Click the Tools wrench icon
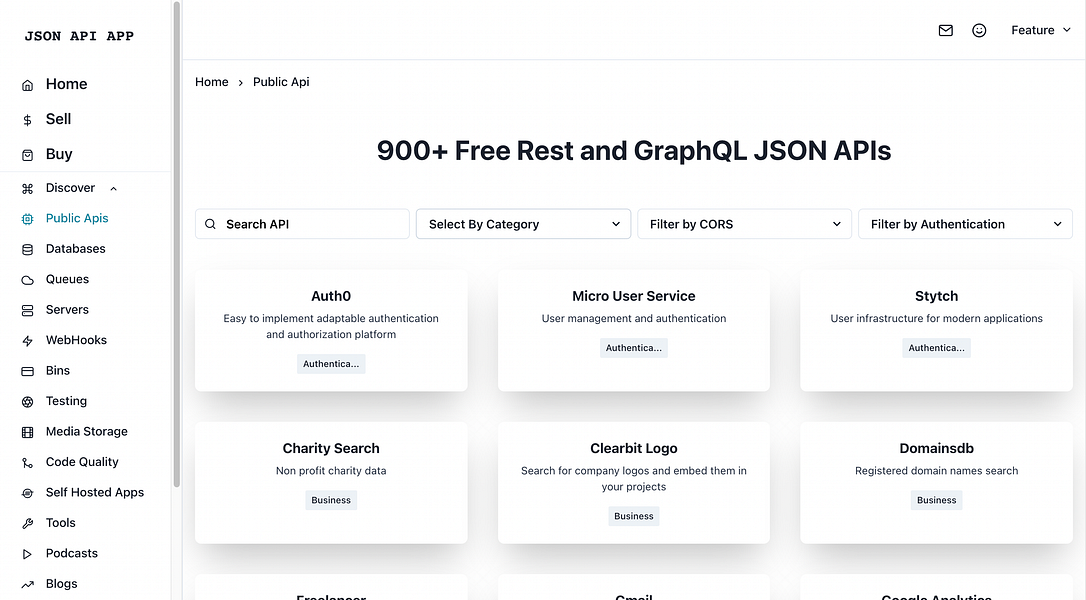Image resolution: width=1086 pixels, height=600 pixels. 28,524
